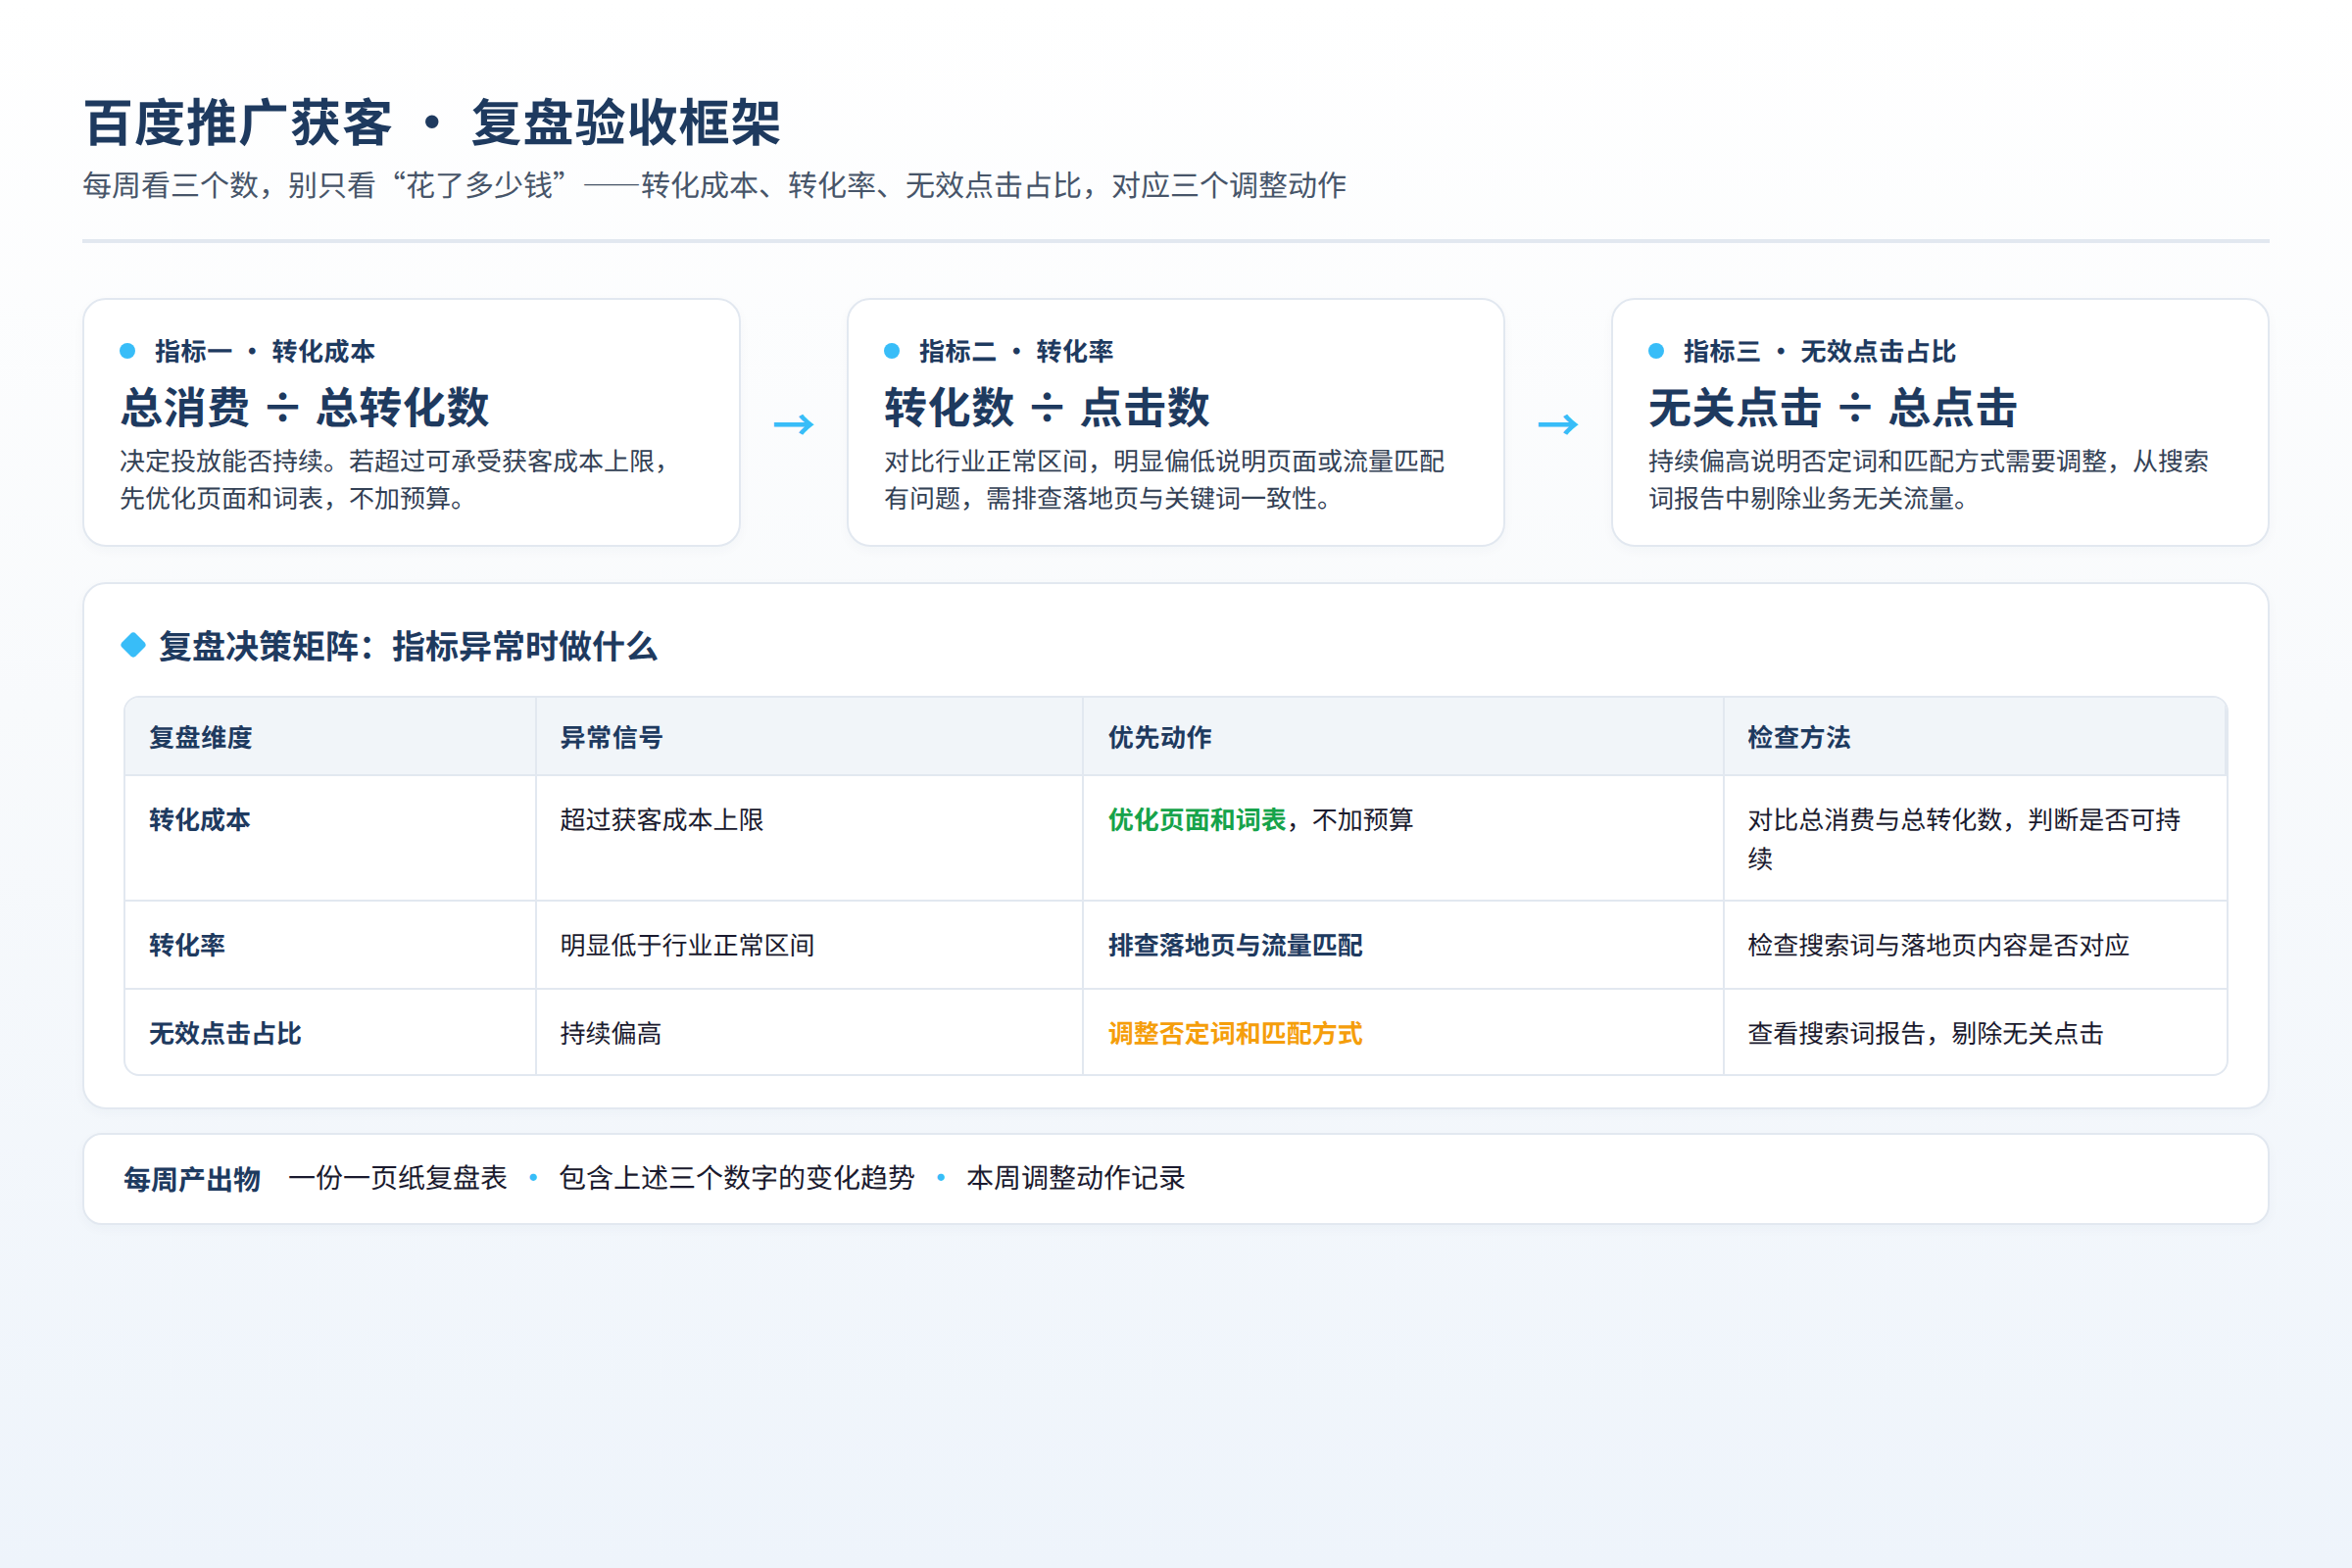Click the label 指标一 · 转化成本
Viewport: 2352px width, 1568px height.
[x=265, y=351]
